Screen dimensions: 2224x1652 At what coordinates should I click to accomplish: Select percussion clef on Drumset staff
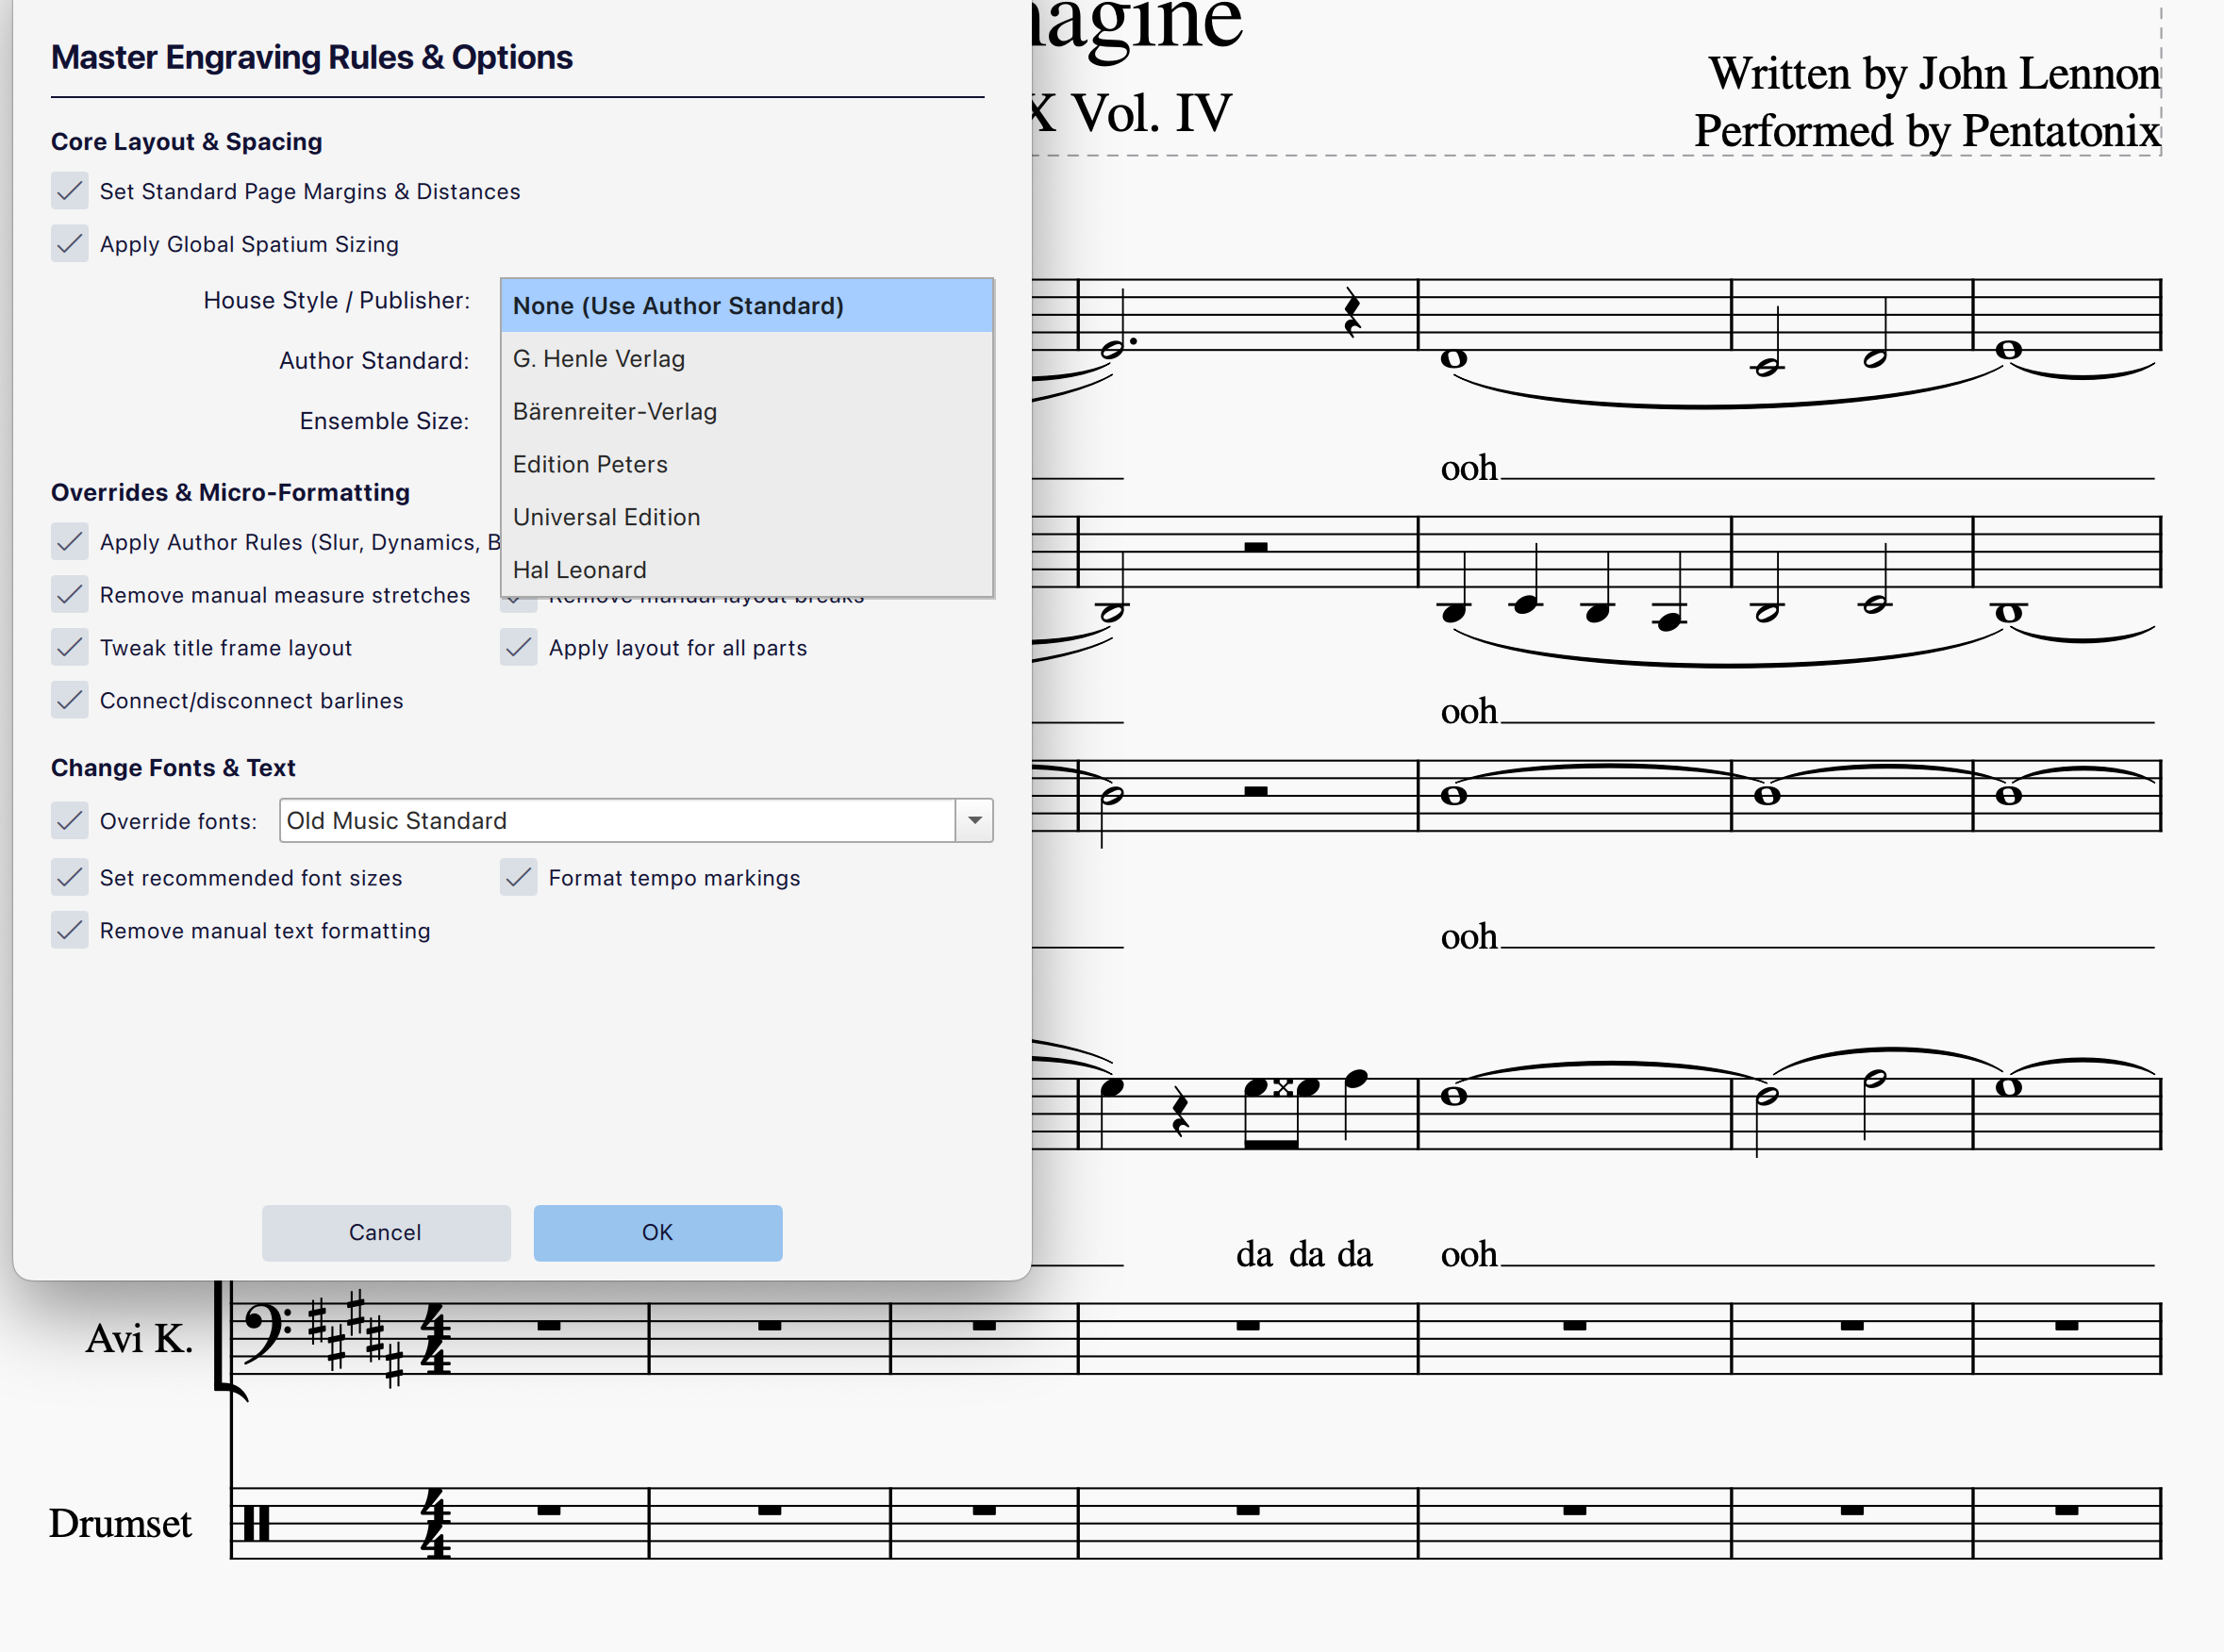point(257,1523)
